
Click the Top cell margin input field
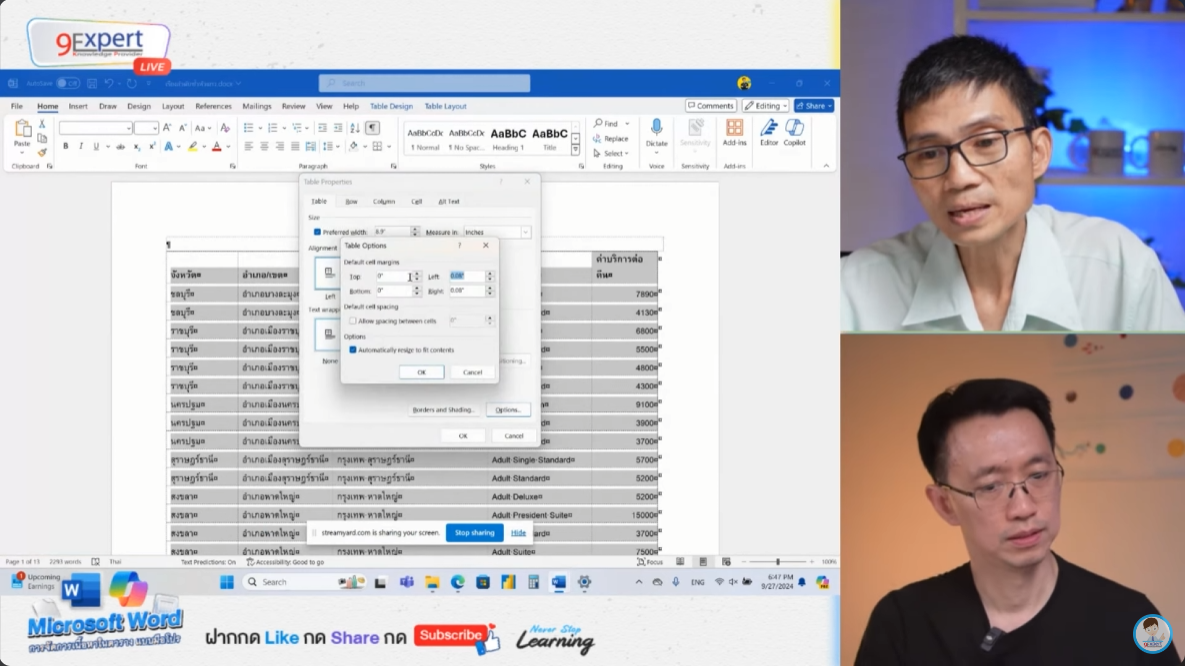[x=391, y=276]
